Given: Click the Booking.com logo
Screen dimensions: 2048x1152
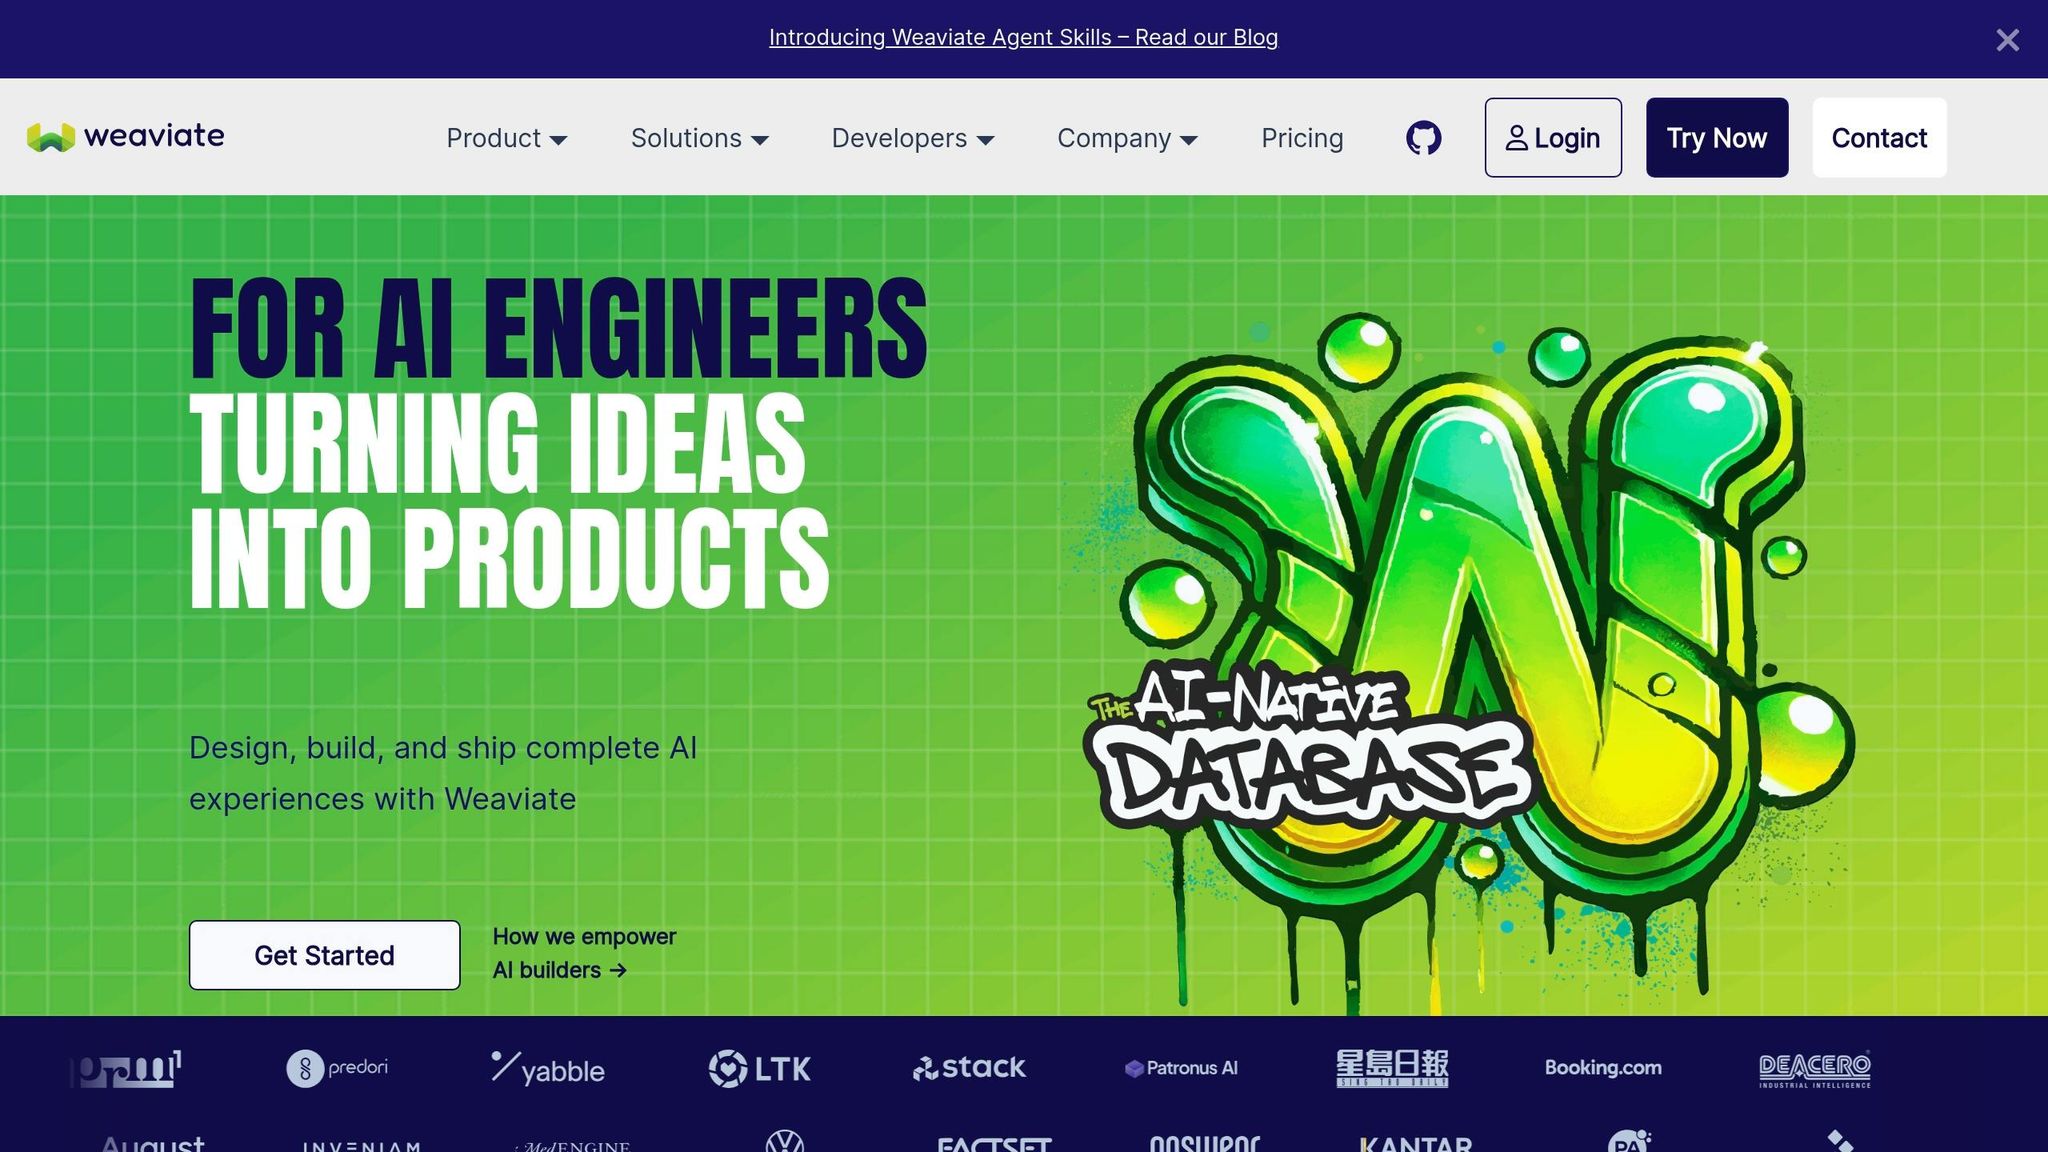Looking at the screenshot, I should coord(1603,1068).
